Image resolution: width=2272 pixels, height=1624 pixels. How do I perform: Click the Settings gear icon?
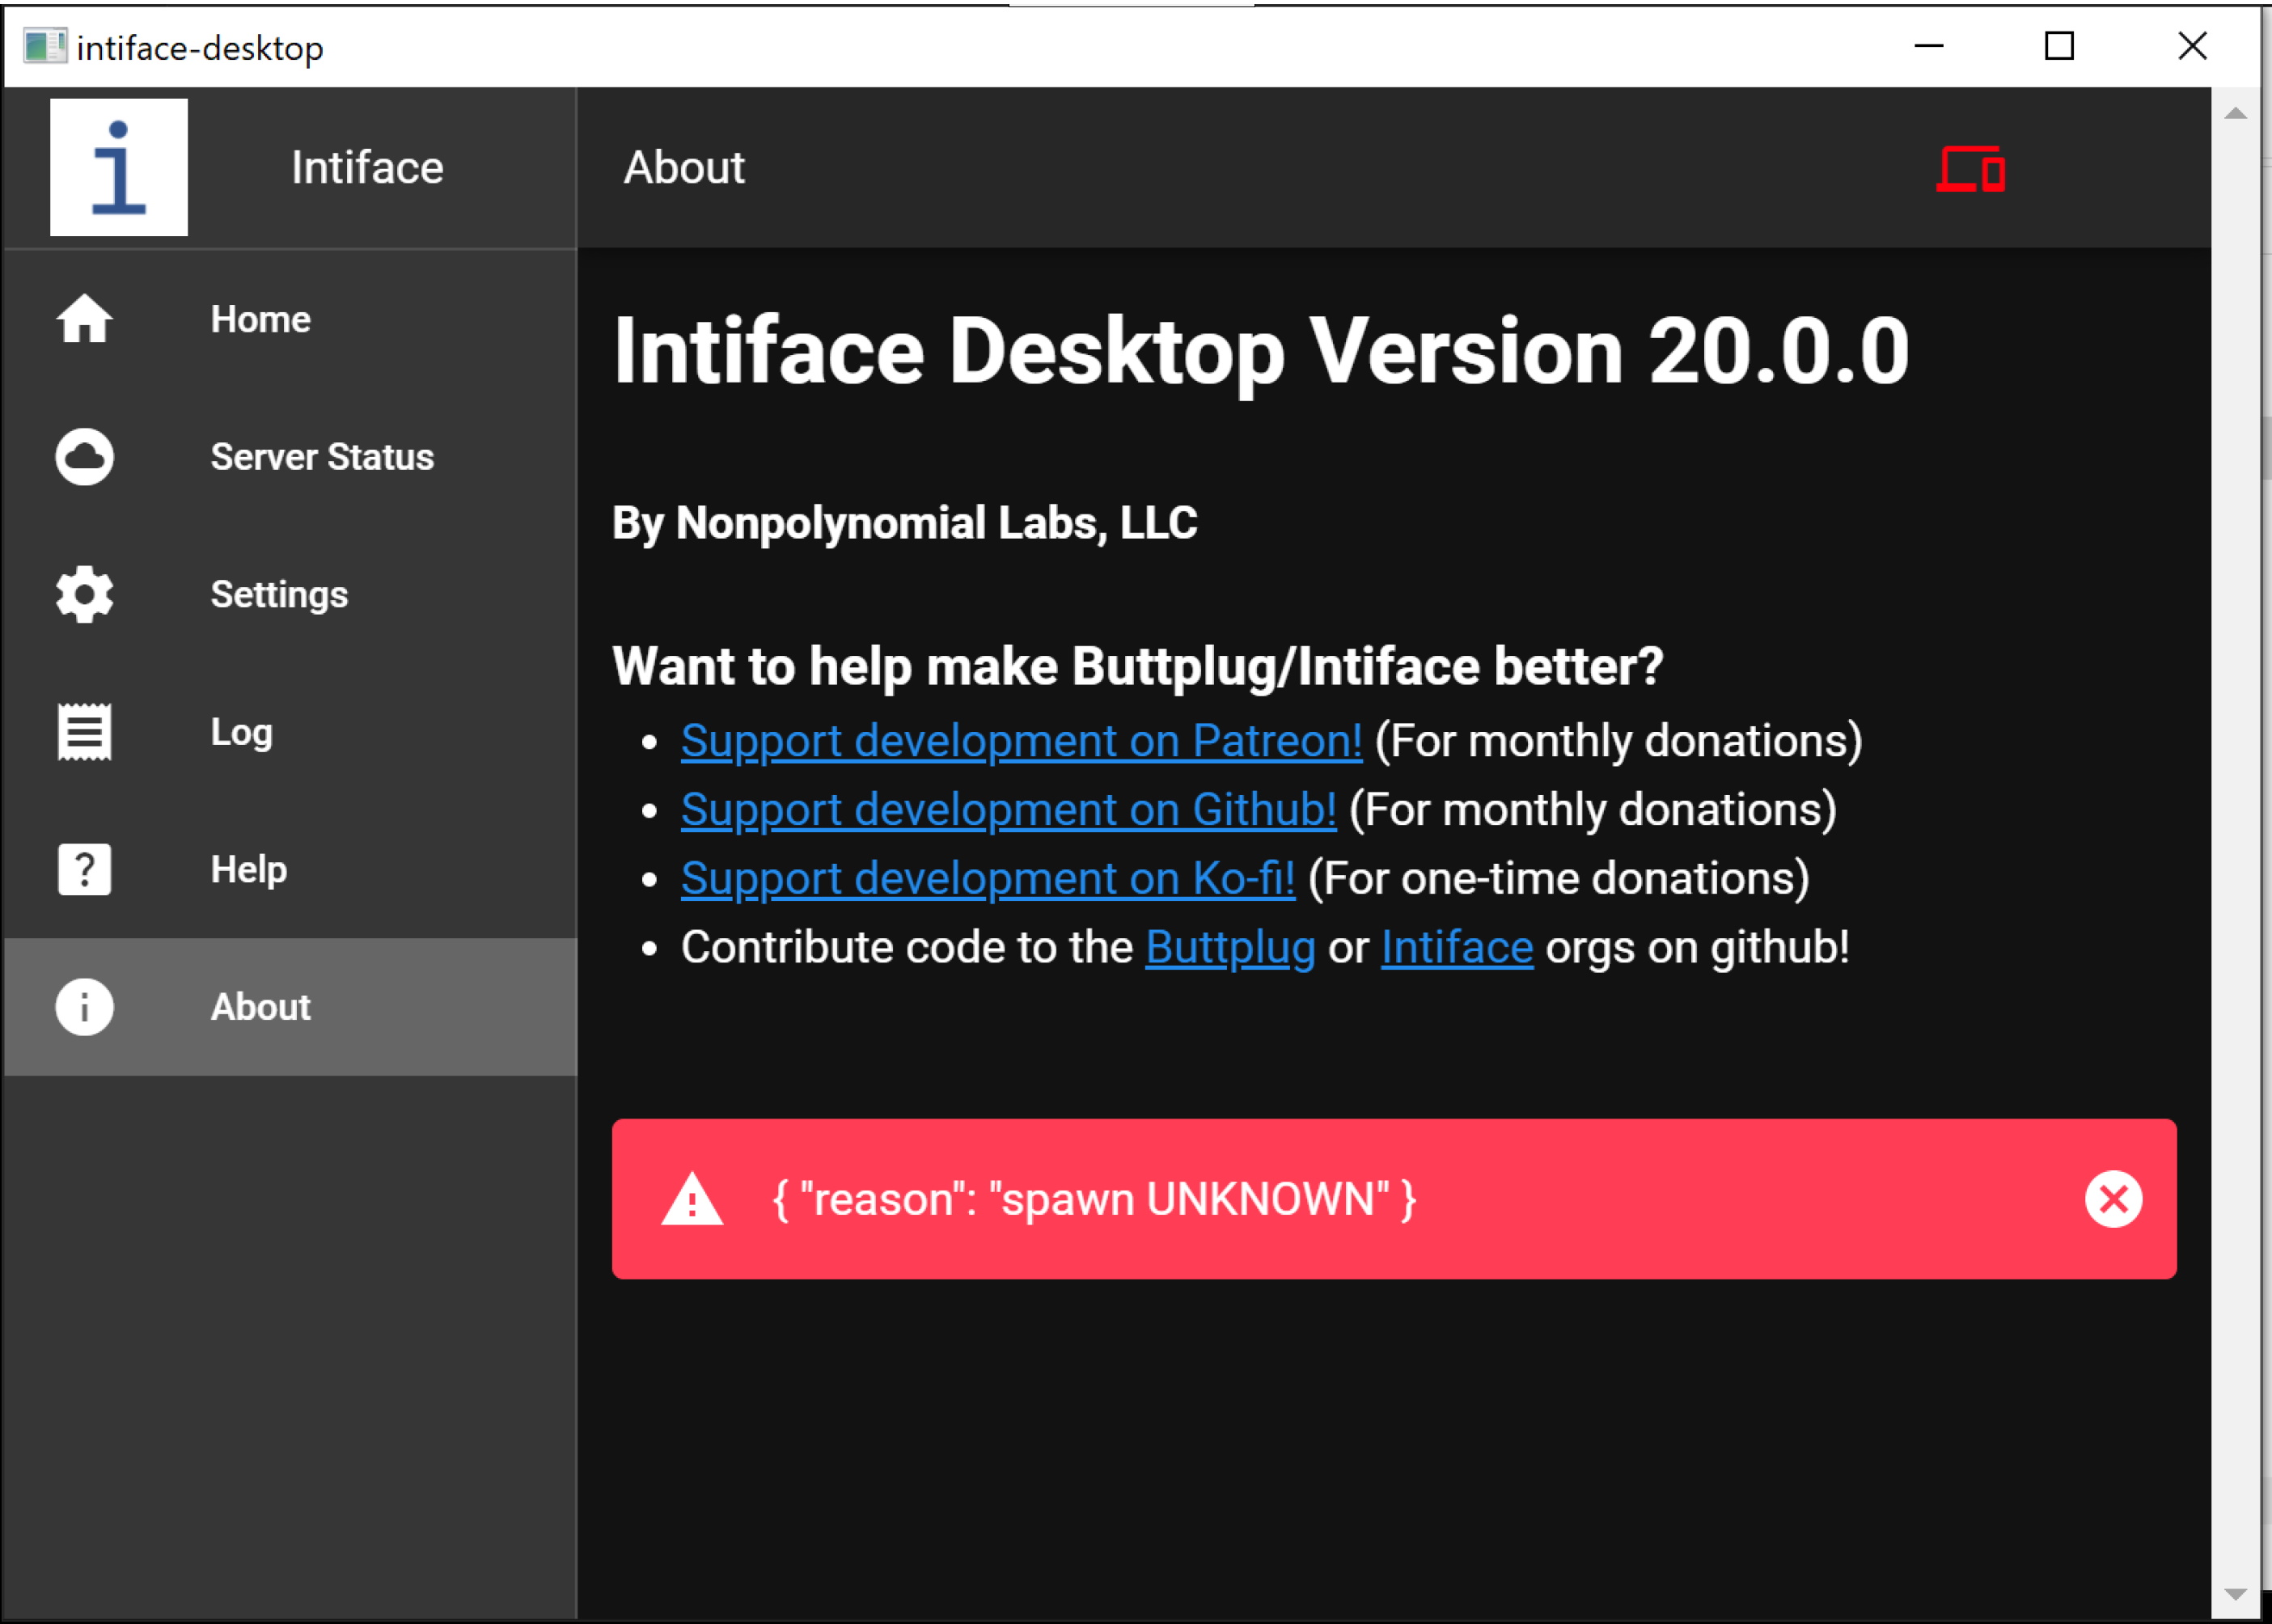[x=84, y=595]
